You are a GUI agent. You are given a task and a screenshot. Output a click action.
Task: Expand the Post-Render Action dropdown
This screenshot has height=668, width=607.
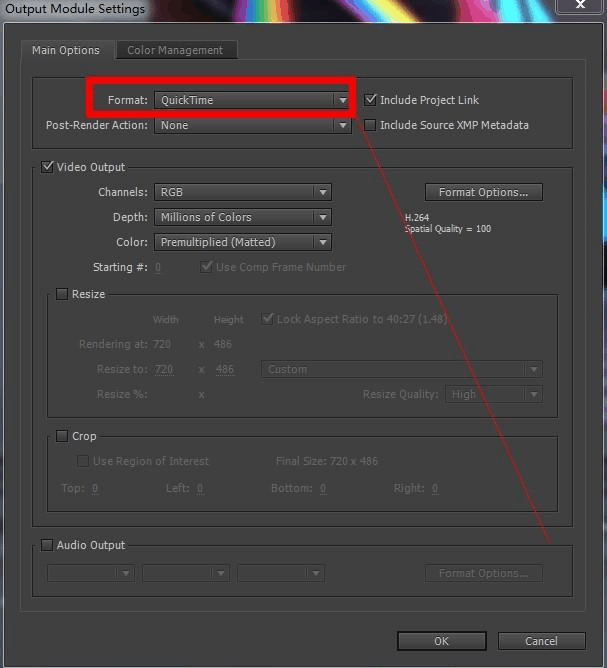point(252,126)
